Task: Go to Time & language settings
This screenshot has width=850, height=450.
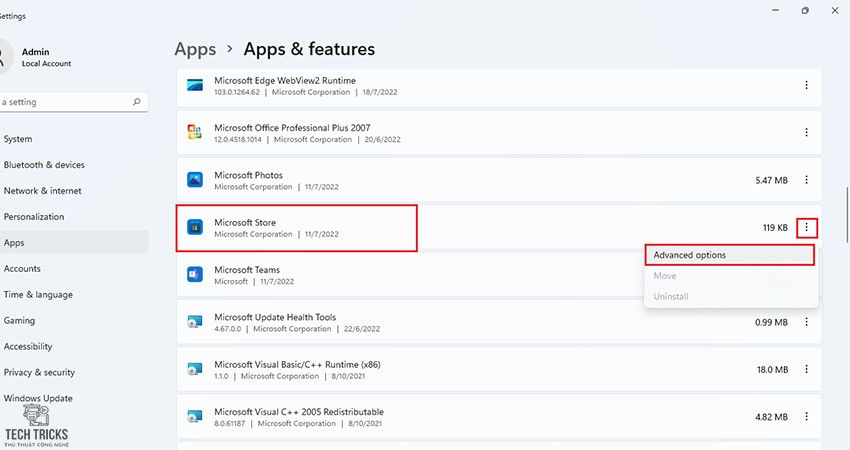Action: (74, 294)
